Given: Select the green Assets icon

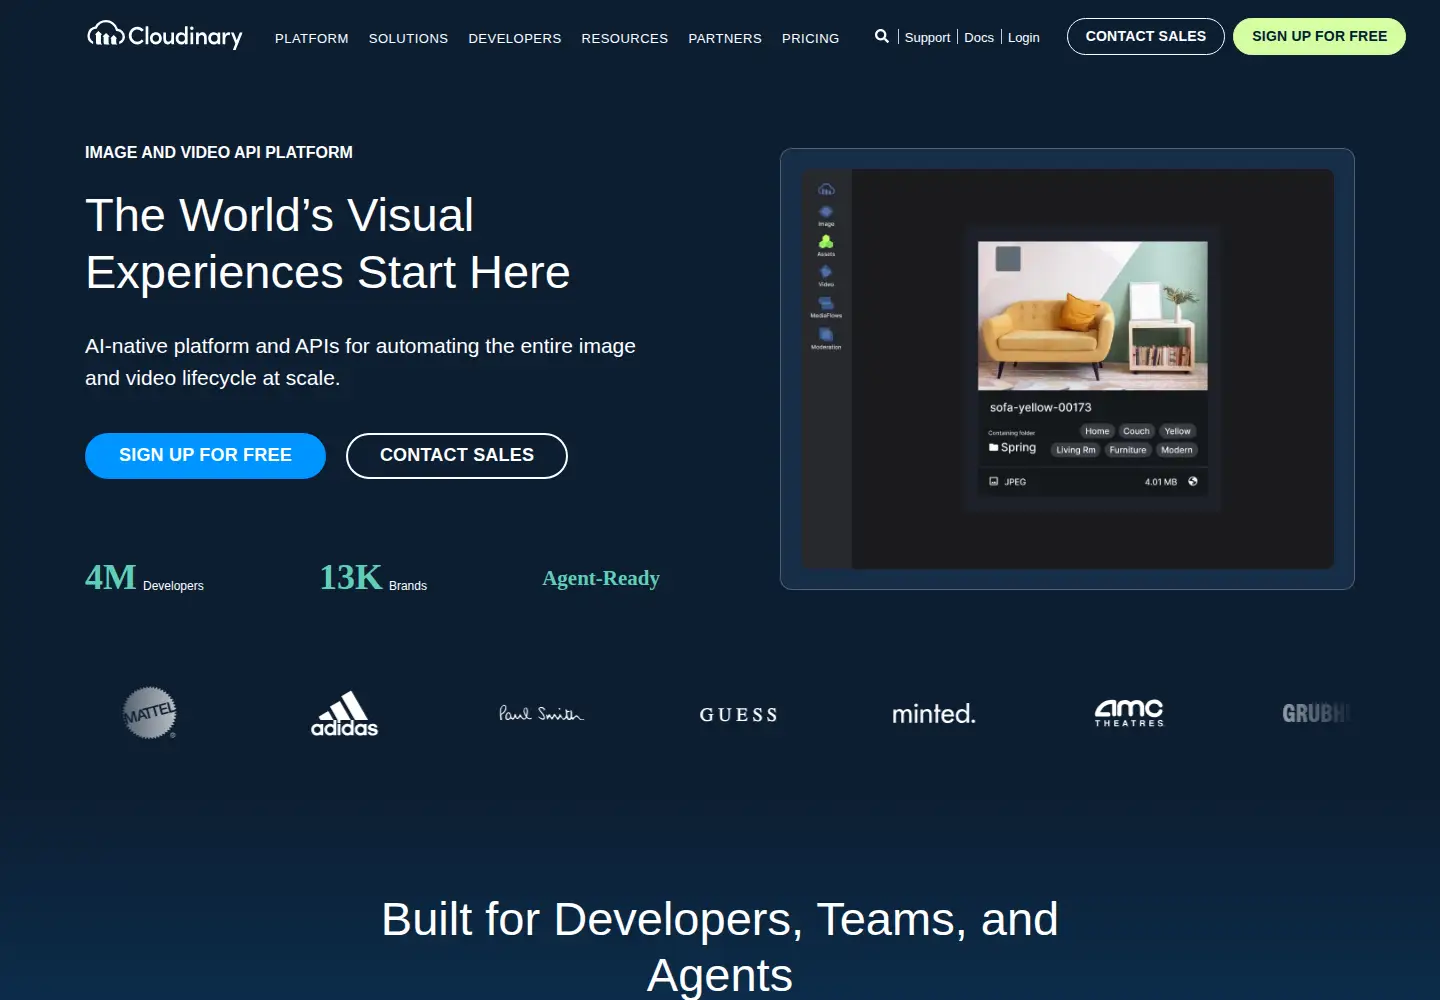Looking at the screenshot, I should point(826,242).
